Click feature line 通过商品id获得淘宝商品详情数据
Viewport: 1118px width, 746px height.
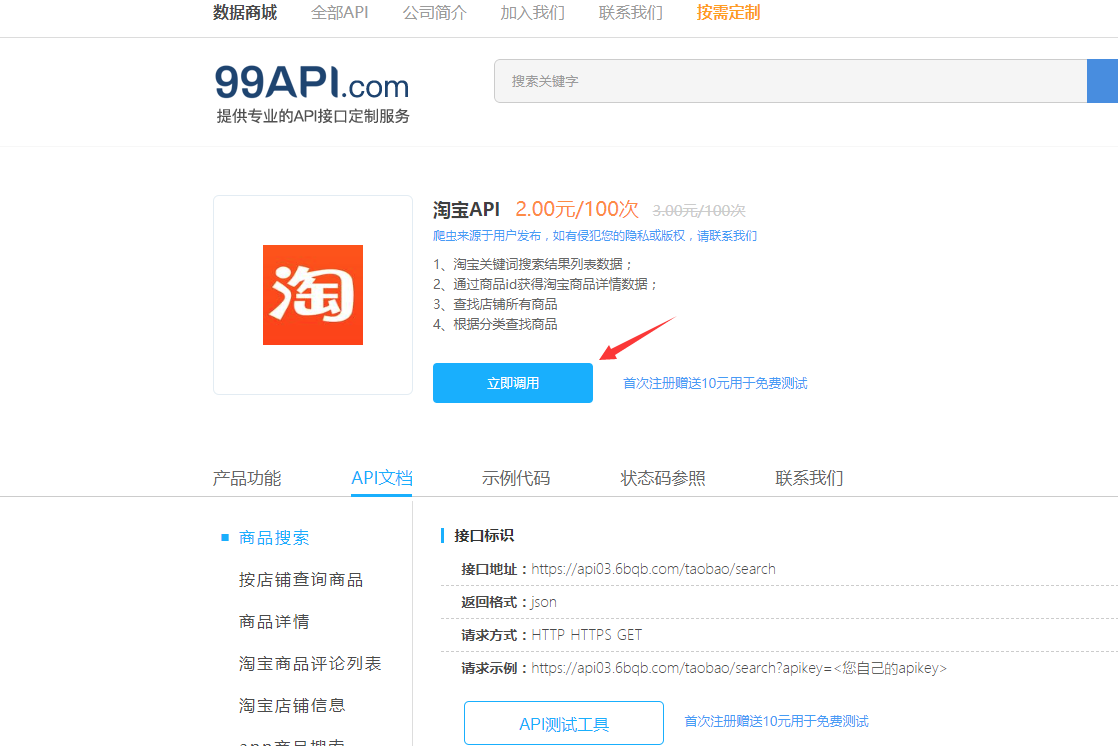tap(545, 285)
